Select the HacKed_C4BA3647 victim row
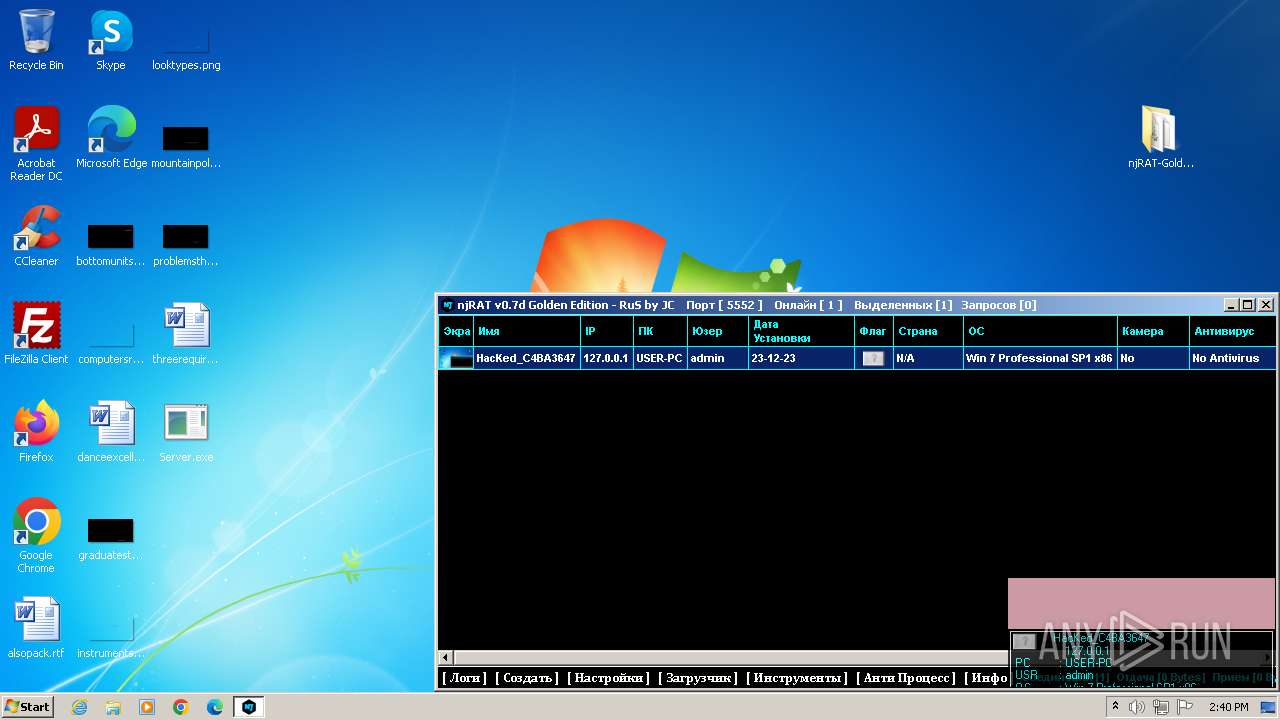Image resolution: width=1280 pixels, height=720 pixels. [x=857, y=358]
